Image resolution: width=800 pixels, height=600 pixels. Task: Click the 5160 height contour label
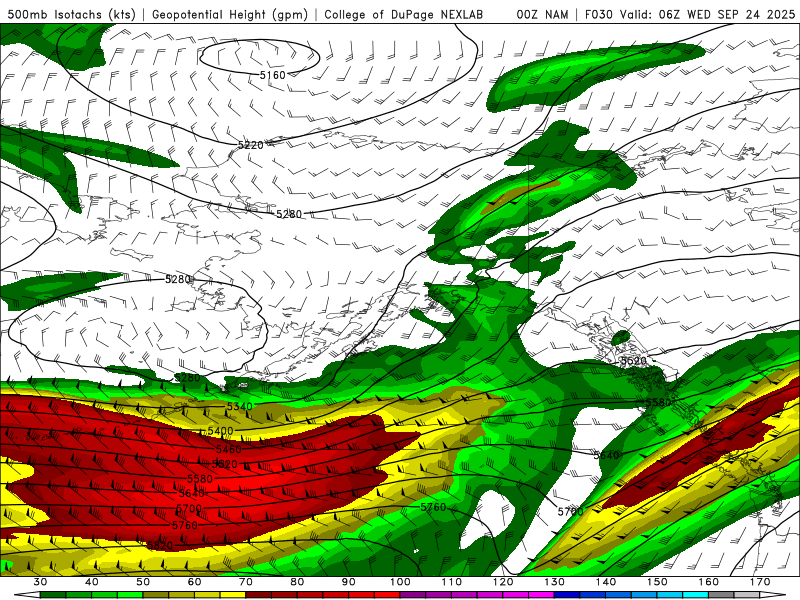pyautogui.click(x=272, y=76)
